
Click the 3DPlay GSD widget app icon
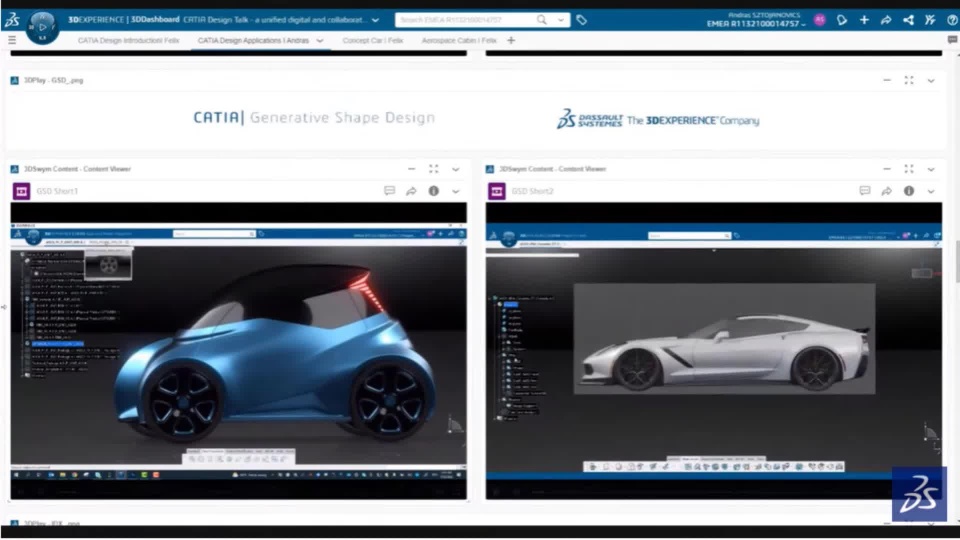click(15, 80)
